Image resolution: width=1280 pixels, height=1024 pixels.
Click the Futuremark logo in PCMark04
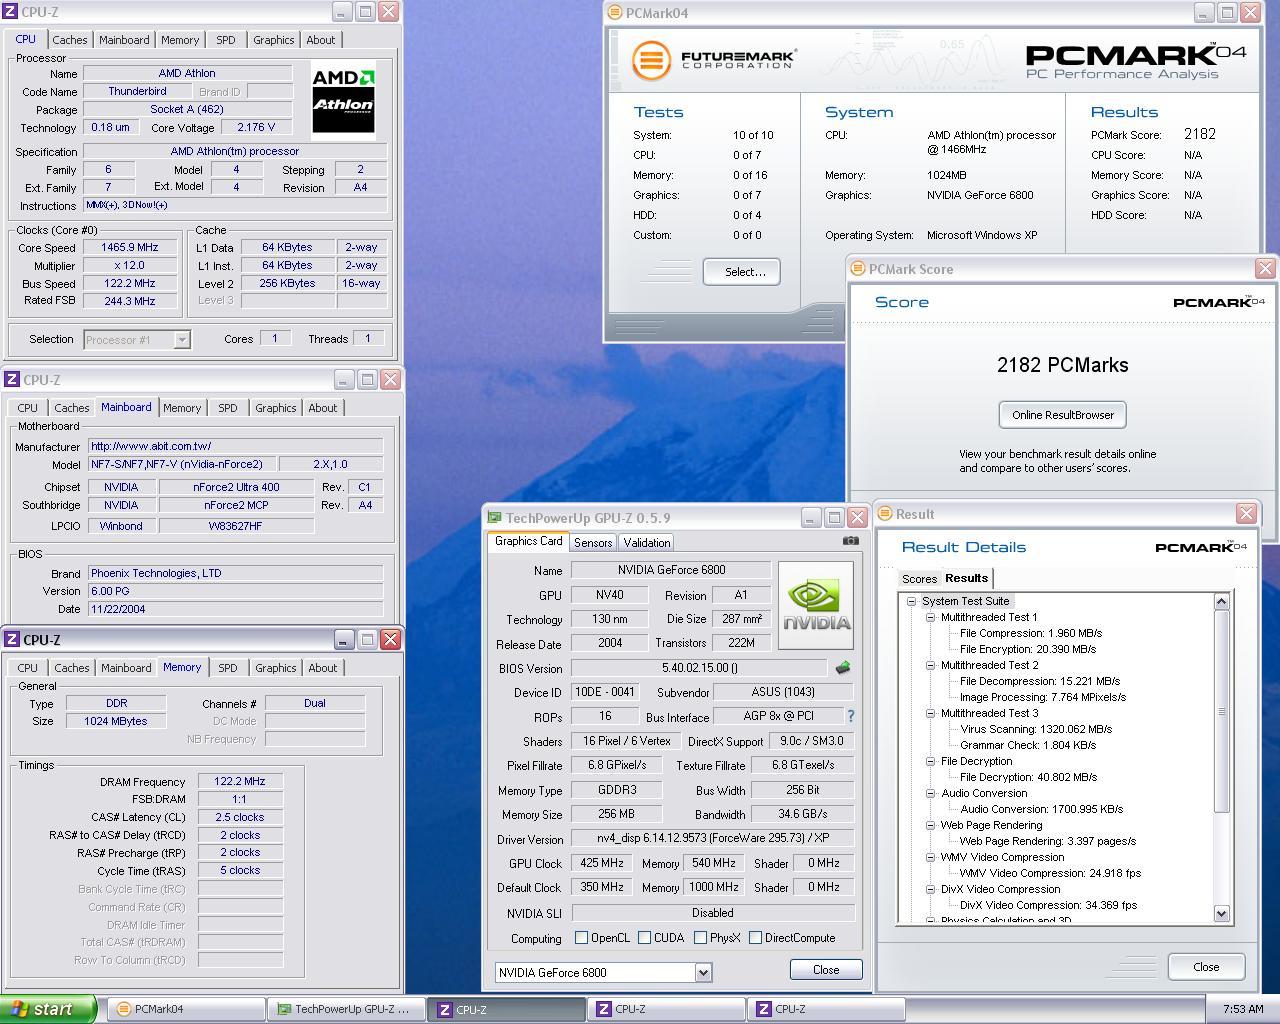click(x=713, y=59)
